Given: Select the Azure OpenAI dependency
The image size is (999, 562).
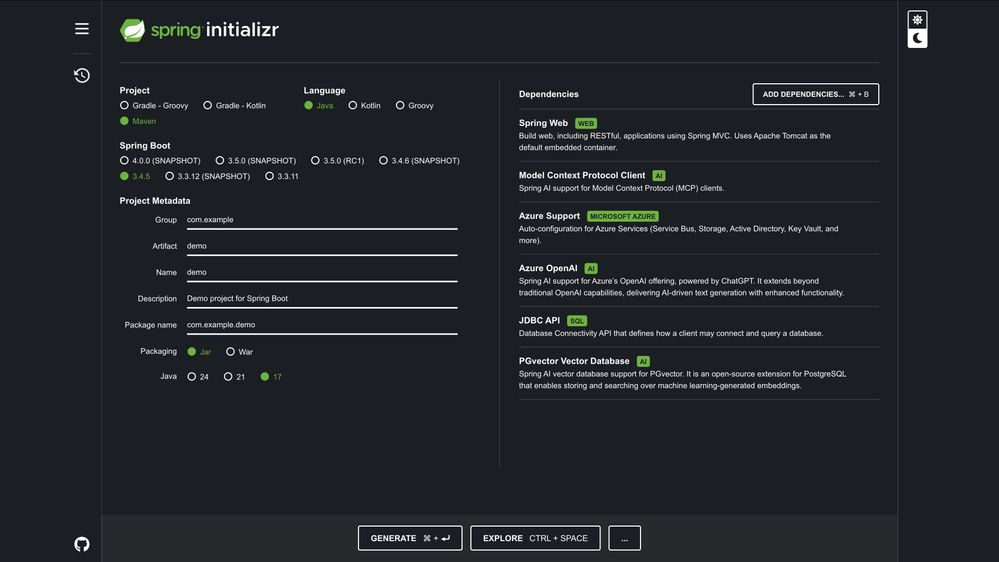Looking at the screenshot, I should point(698,280).
